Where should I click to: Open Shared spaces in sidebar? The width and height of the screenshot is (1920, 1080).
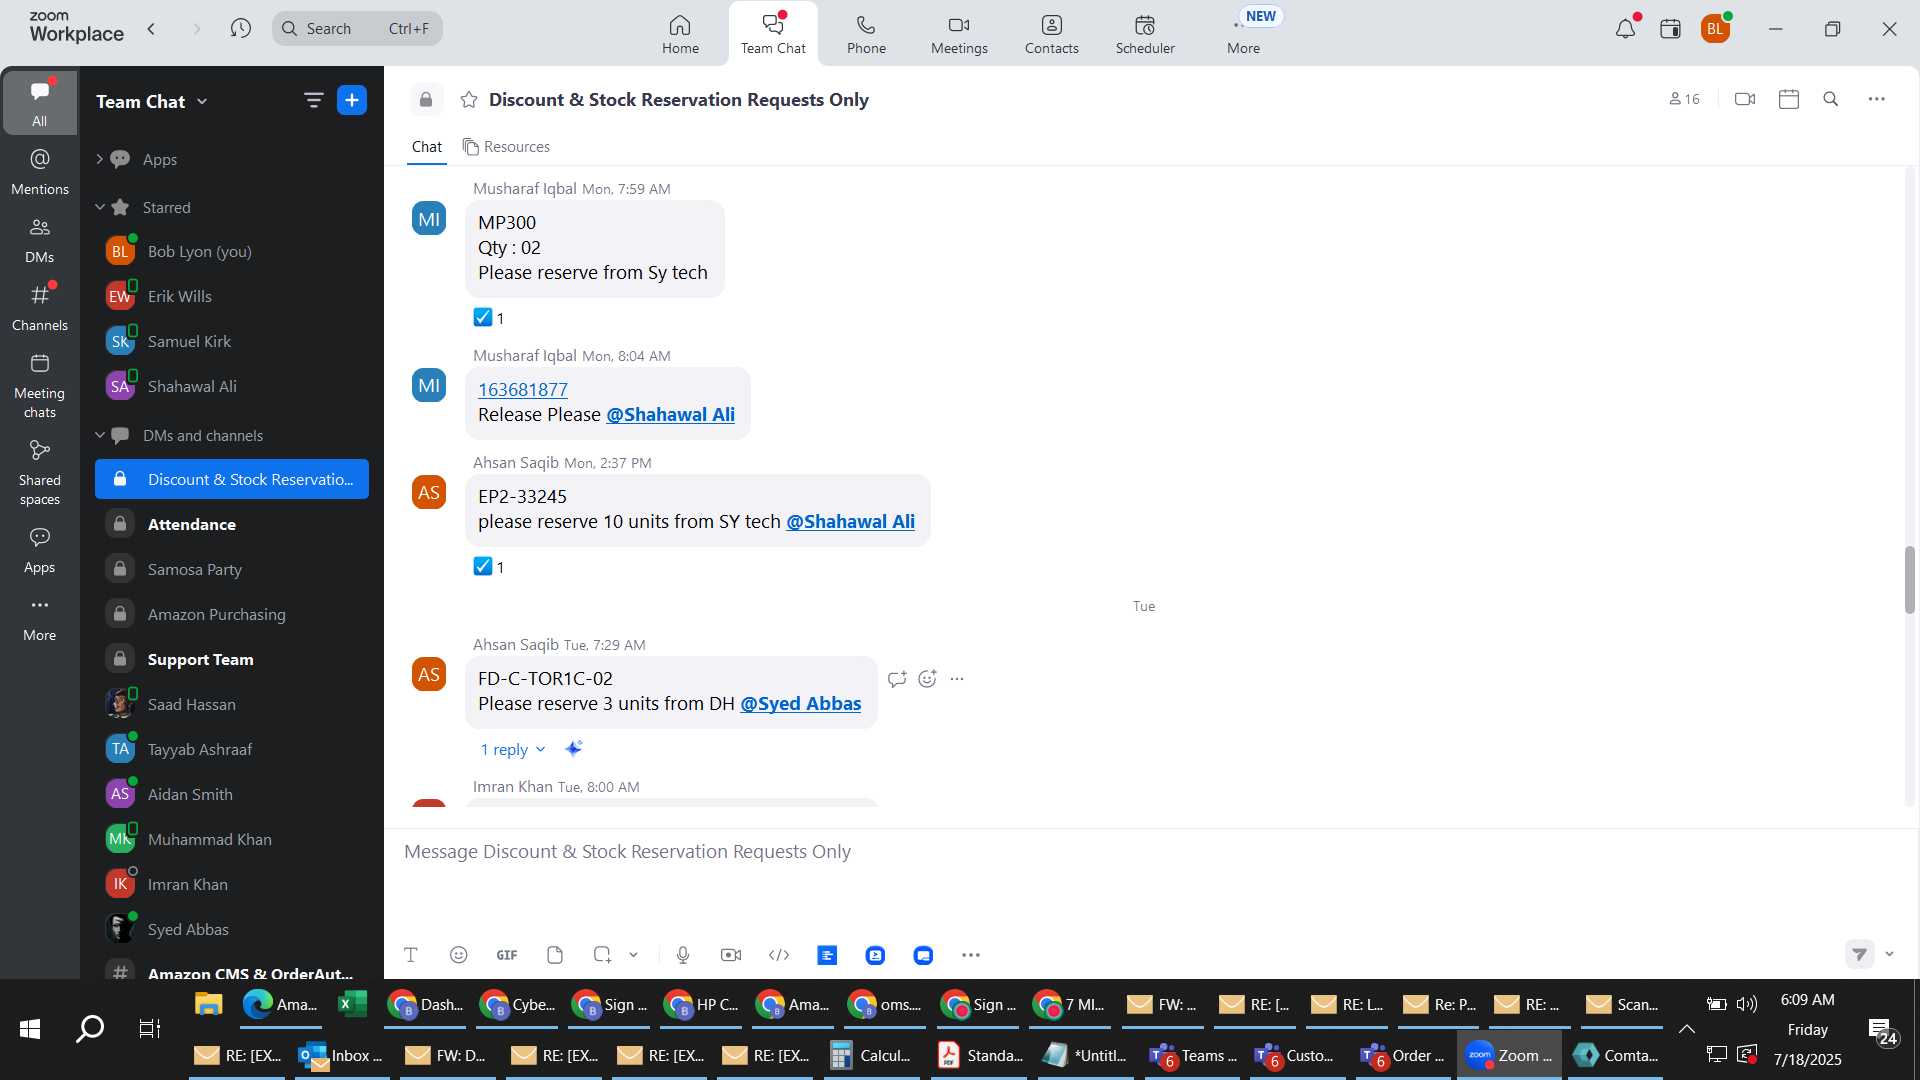tap(40, 473)
